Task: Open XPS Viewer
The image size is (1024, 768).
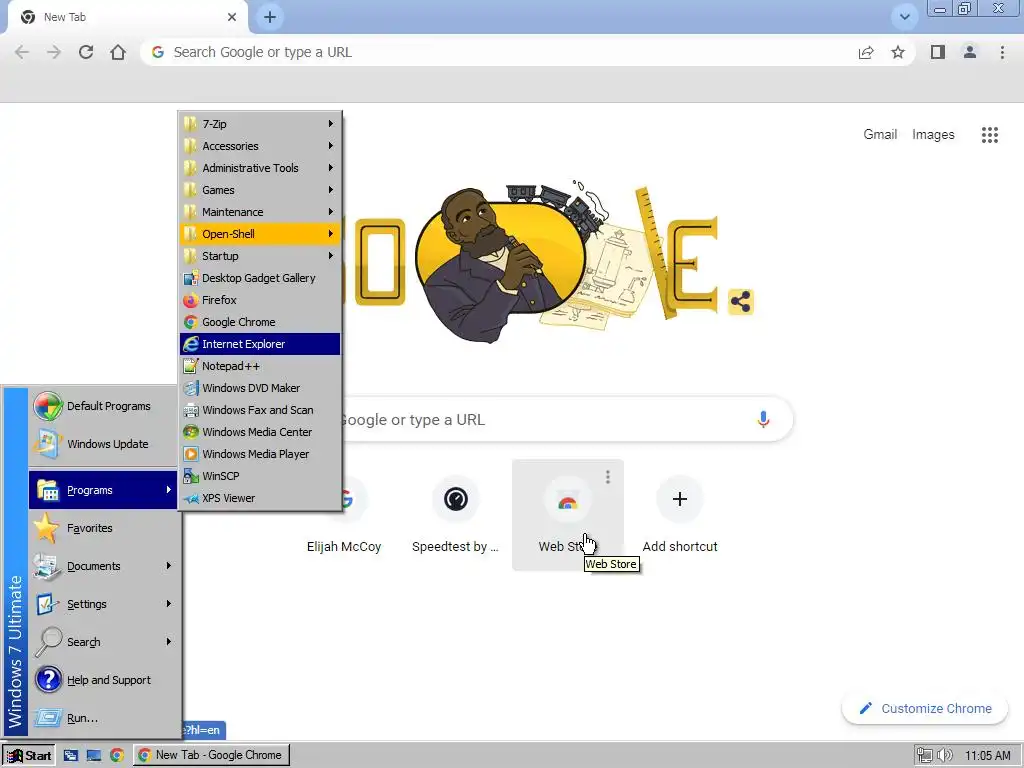Action: coord(260,498)
